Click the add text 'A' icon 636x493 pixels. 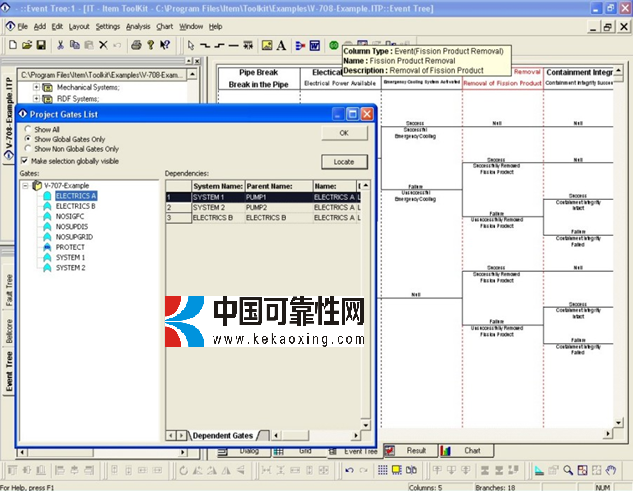click(x=281, y=45)
